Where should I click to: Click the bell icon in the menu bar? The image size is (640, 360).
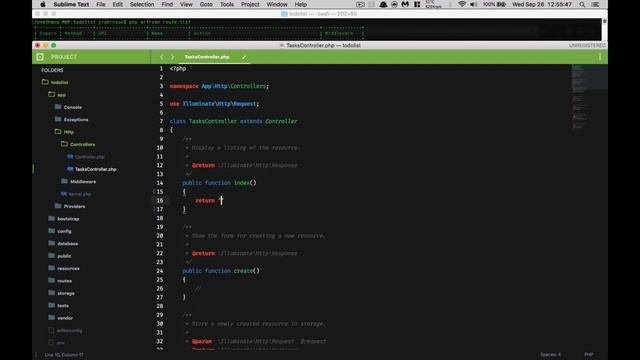pos(383,4)
